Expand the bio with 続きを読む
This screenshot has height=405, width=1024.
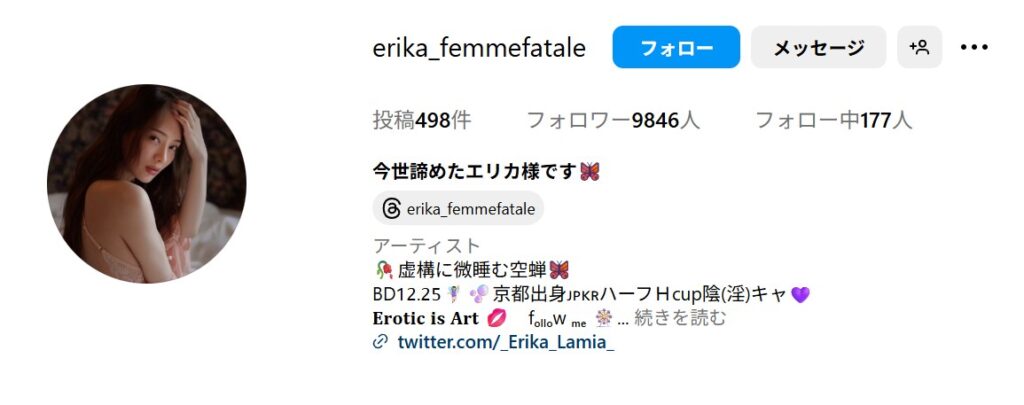pos(680,318)
